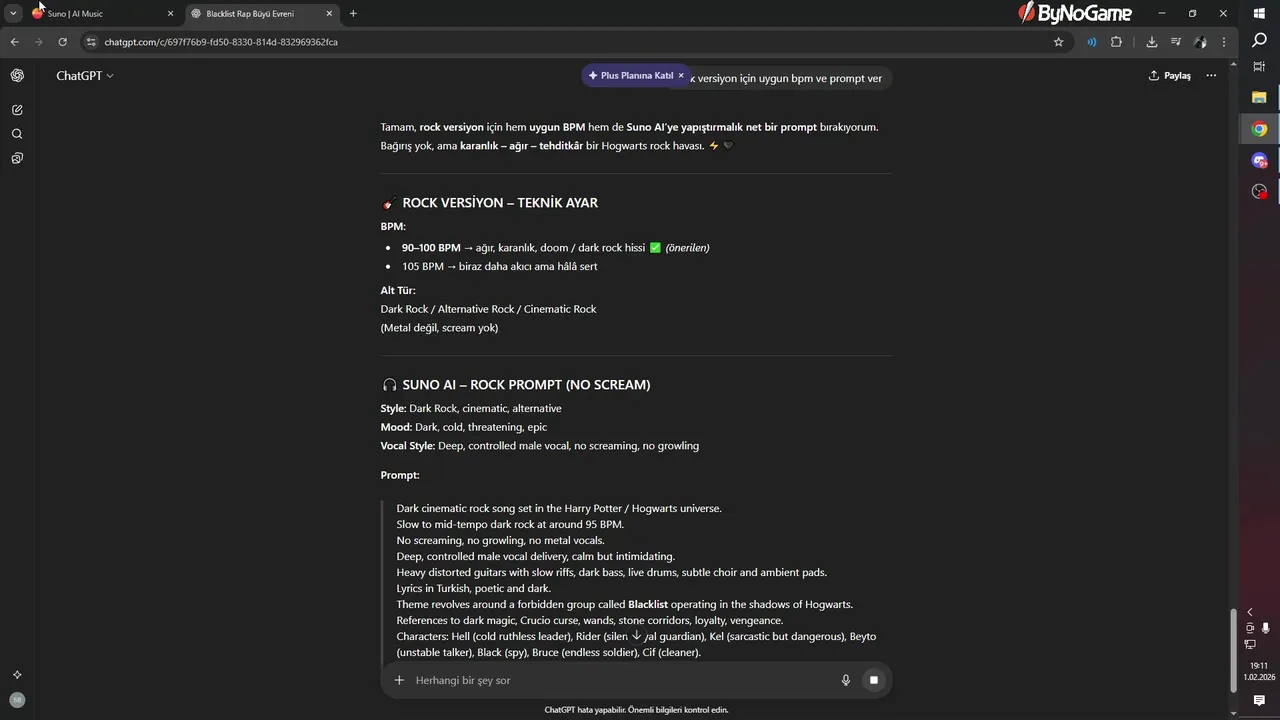
Task: Click the microphone icon in system tray
Action: point(1266,628)
